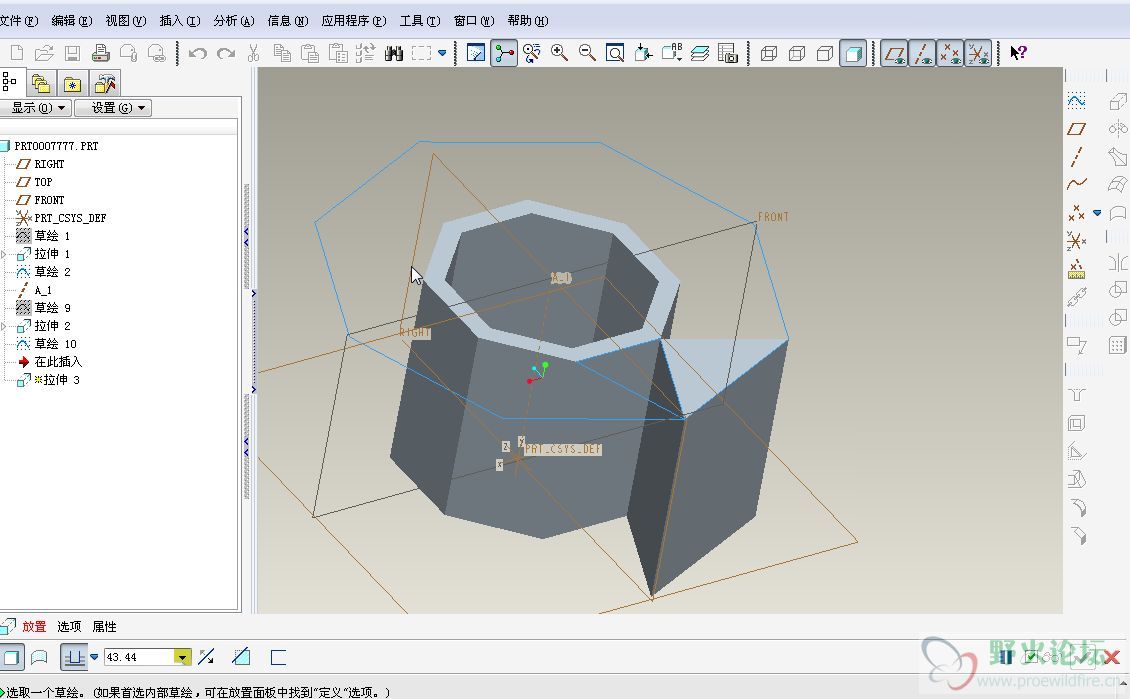This screenshot has height=699, width=1130.
Task: Paste from clipboard
Action: pyautogui.click(x=310, y=53)
